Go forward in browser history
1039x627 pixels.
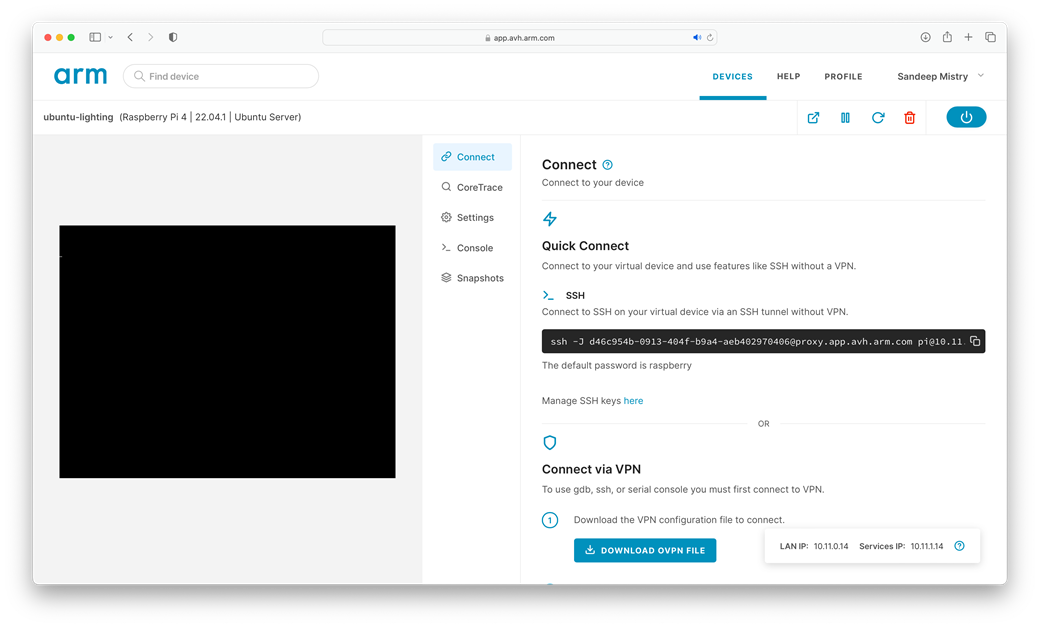click(x=150, y=38)
